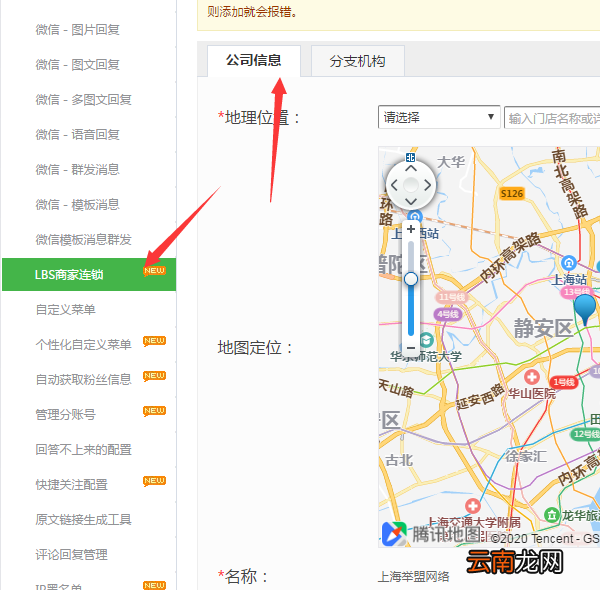This screenshot has height=590, width=600.
Task: Pan the map north with up arrow
Action: pos(411,168)
